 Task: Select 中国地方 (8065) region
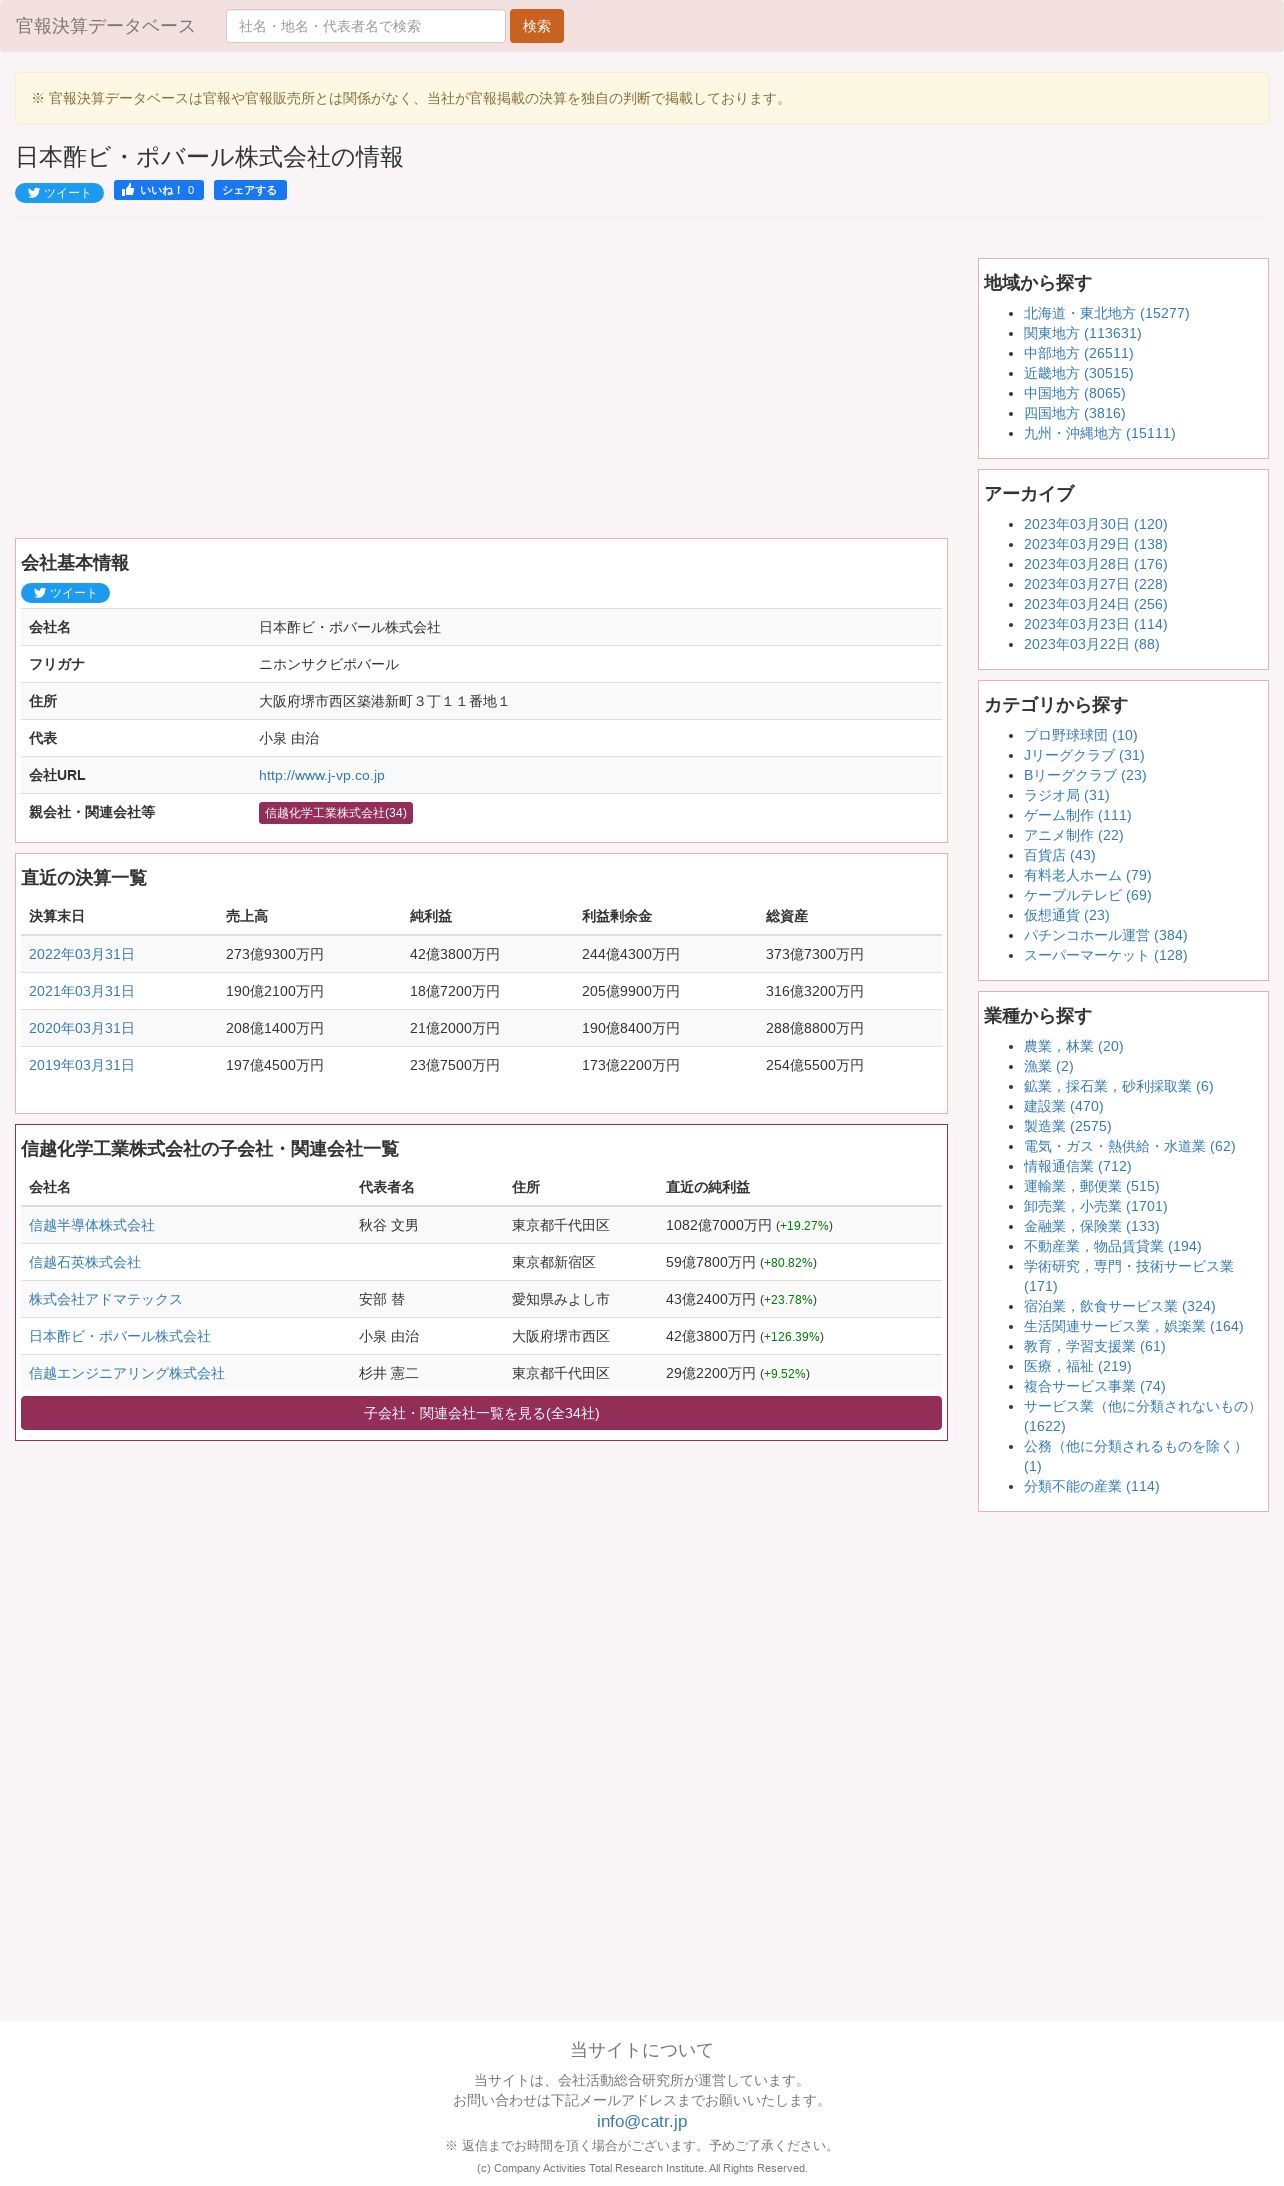[1074, 394]
